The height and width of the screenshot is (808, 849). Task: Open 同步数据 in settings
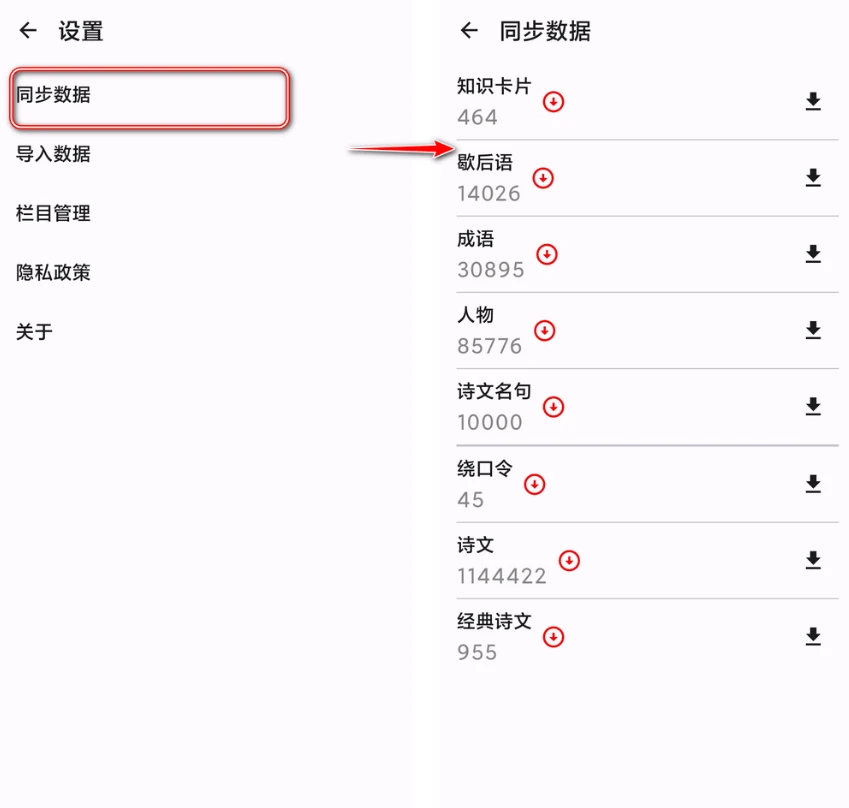(150, 97)
